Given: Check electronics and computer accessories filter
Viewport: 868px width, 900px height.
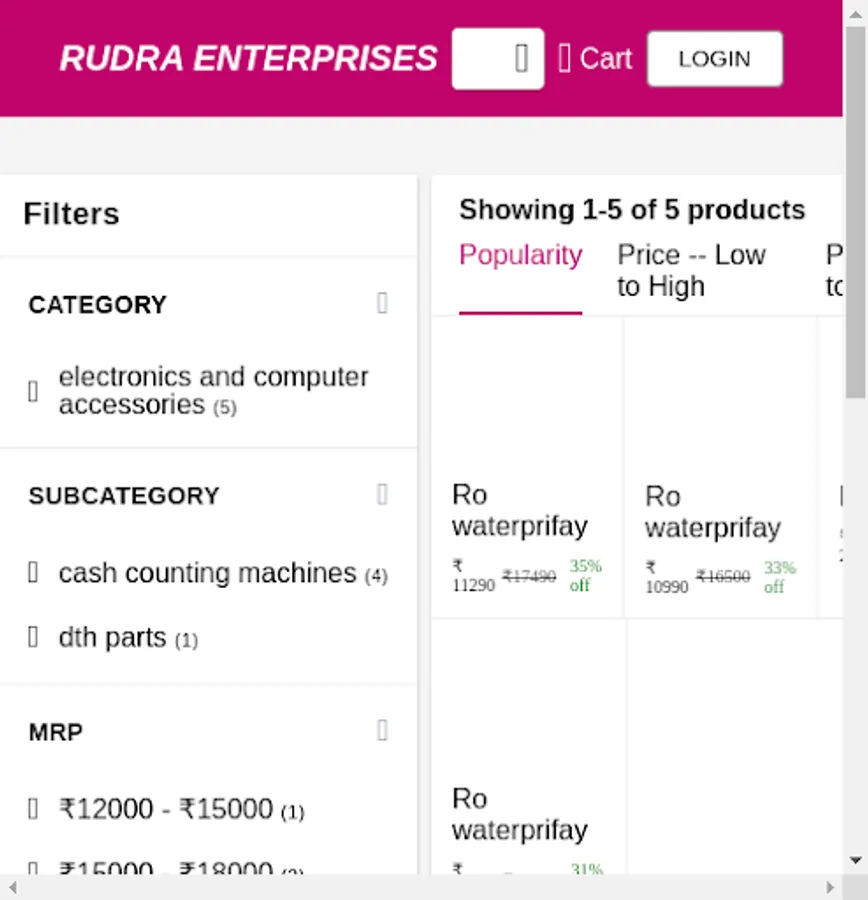Looking at the screenshot, I should point(33,391).
